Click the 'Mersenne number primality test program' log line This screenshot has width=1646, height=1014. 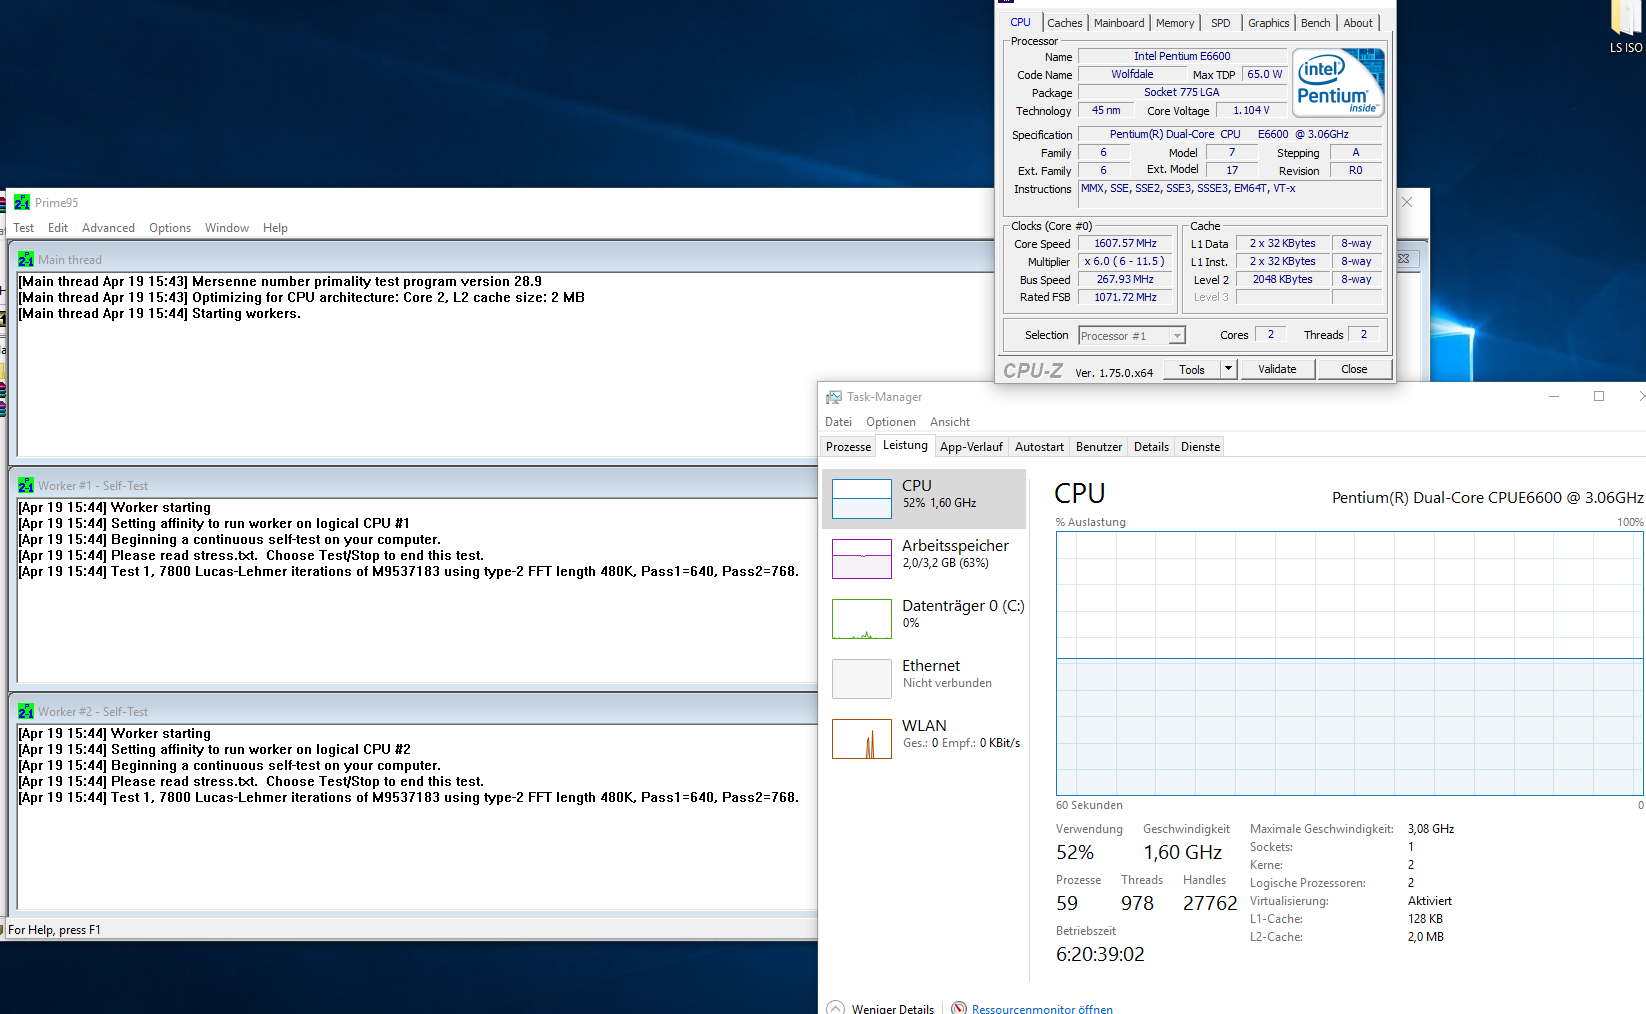point(280,281)
